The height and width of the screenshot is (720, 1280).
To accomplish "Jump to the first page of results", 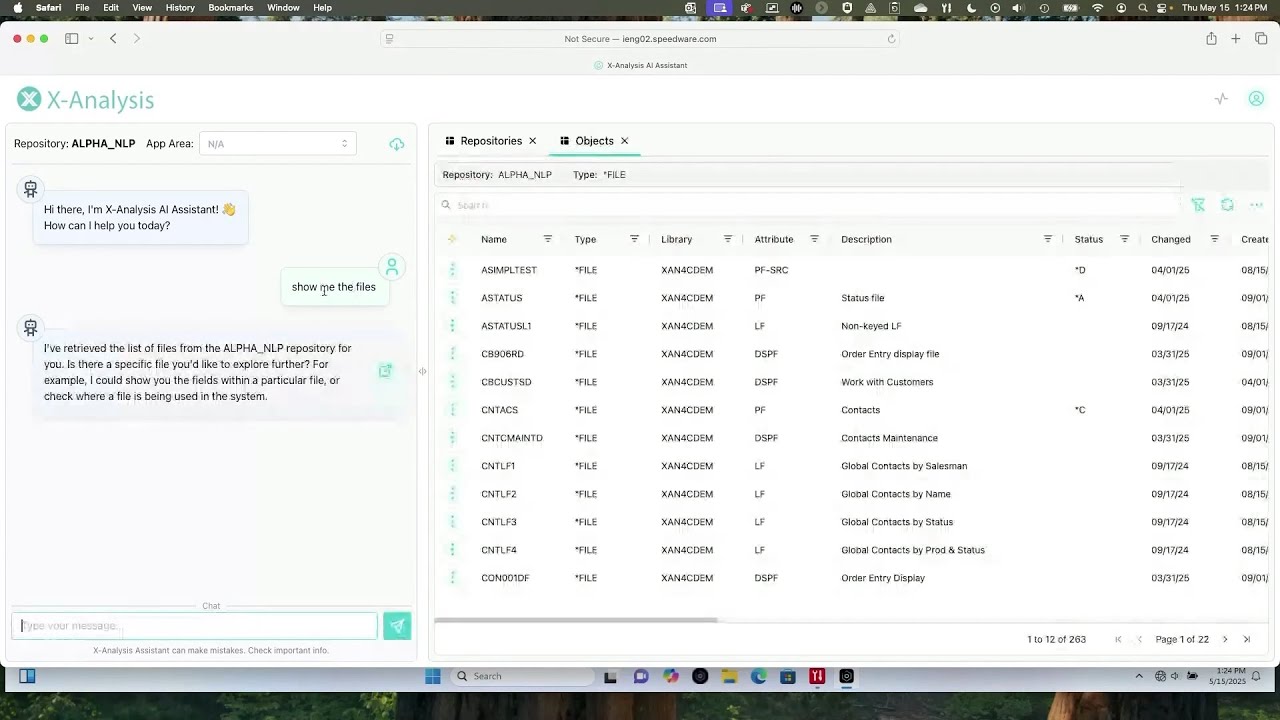I will pyautogui.click(x=1118, y=639).
